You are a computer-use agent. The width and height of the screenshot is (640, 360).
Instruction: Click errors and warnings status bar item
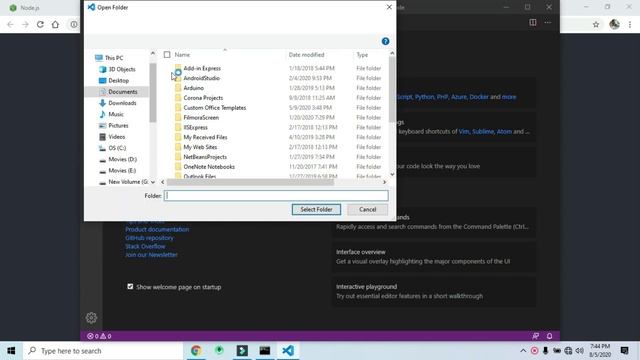pos(99,336)
